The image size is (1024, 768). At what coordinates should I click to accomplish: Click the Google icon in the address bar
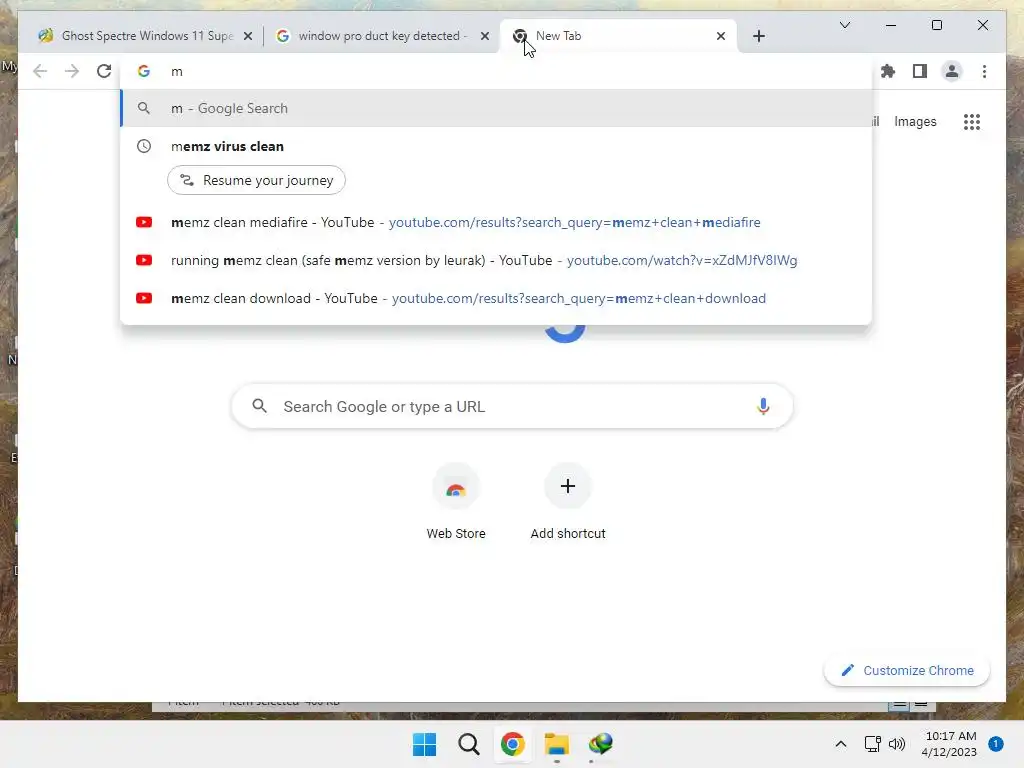(x=144, y=71)
